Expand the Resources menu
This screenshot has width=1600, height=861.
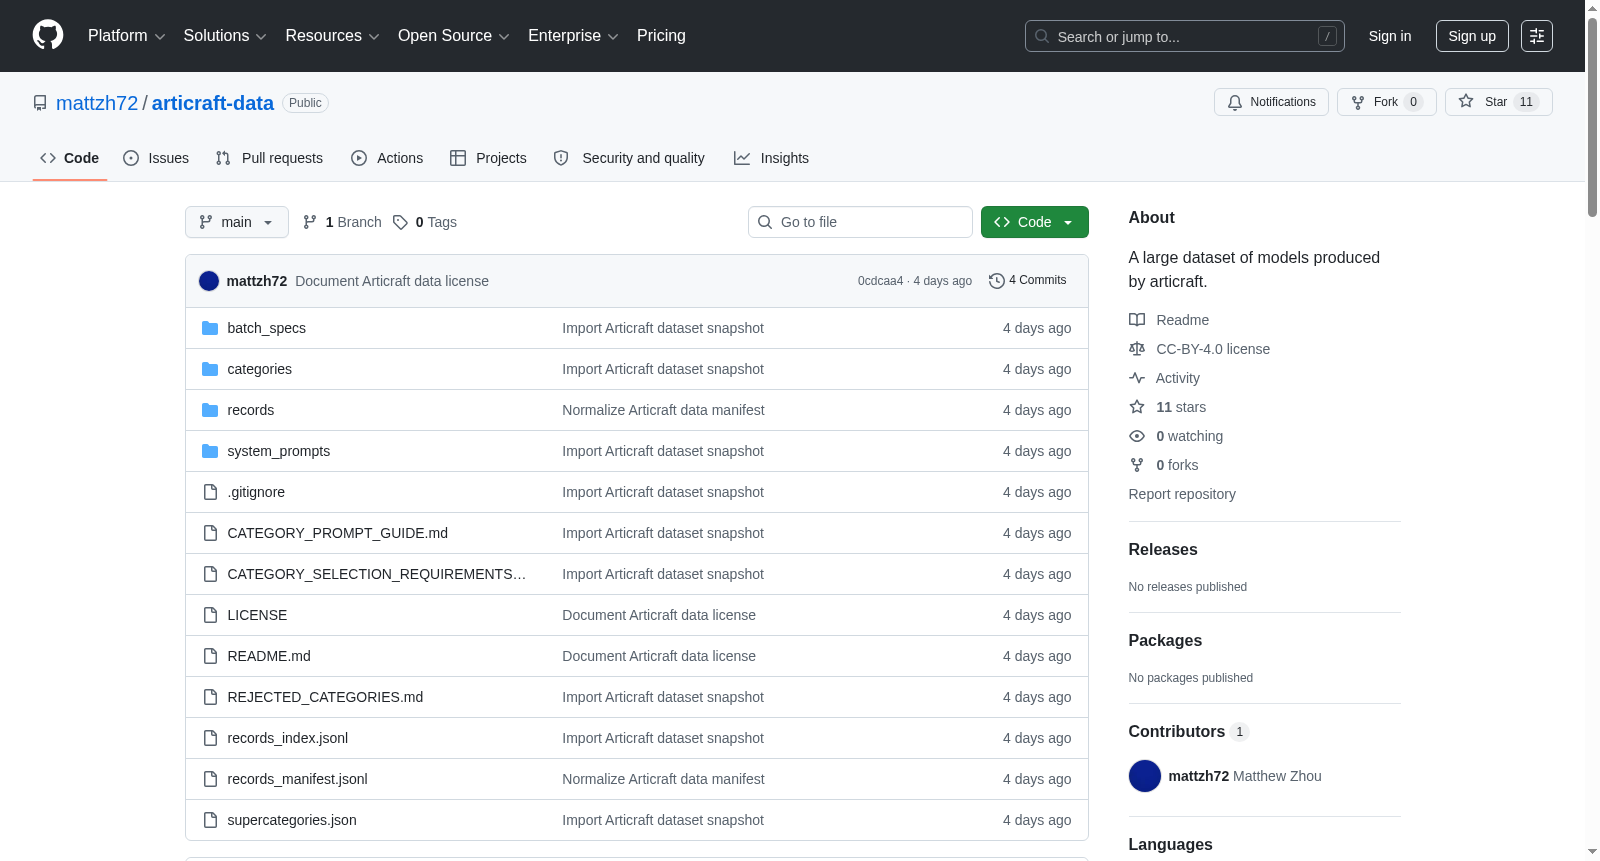pos(332,36)
